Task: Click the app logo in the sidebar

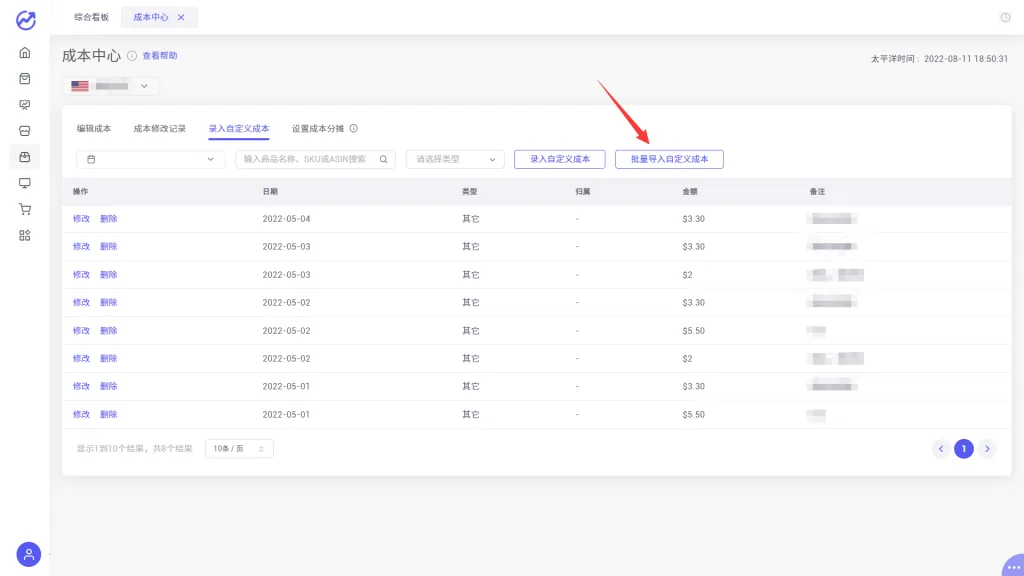Action: tap(25, 20)
